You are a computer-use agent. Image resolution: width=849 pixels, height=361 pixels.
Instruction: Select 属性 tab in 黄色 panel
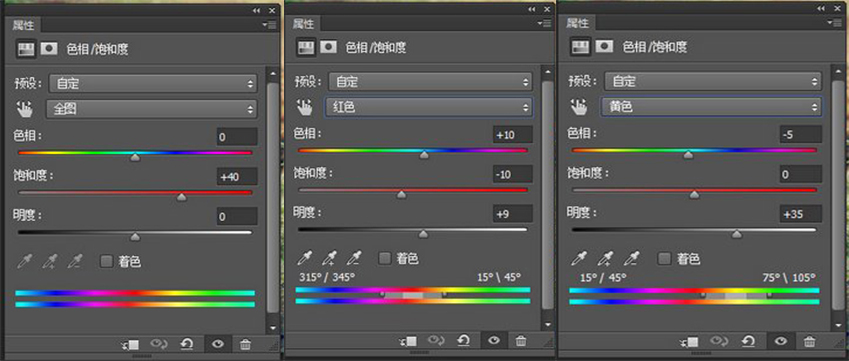tap(577, 23)
